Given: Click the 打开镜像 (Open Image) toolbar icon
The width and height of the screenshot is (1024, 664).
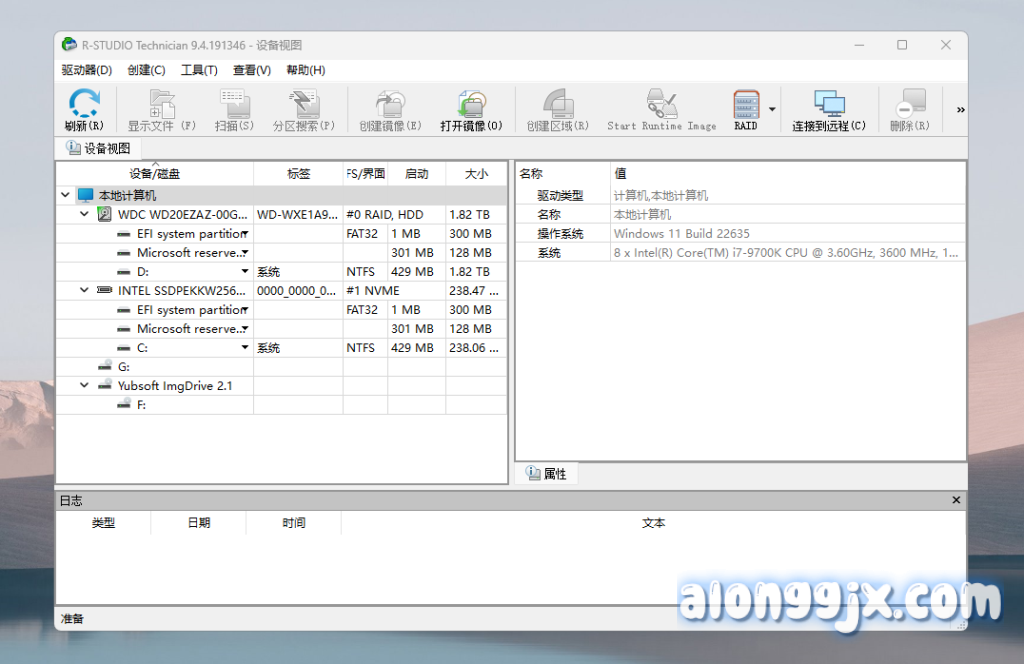Looking at the screenshot, I should (x=472, y=105).
